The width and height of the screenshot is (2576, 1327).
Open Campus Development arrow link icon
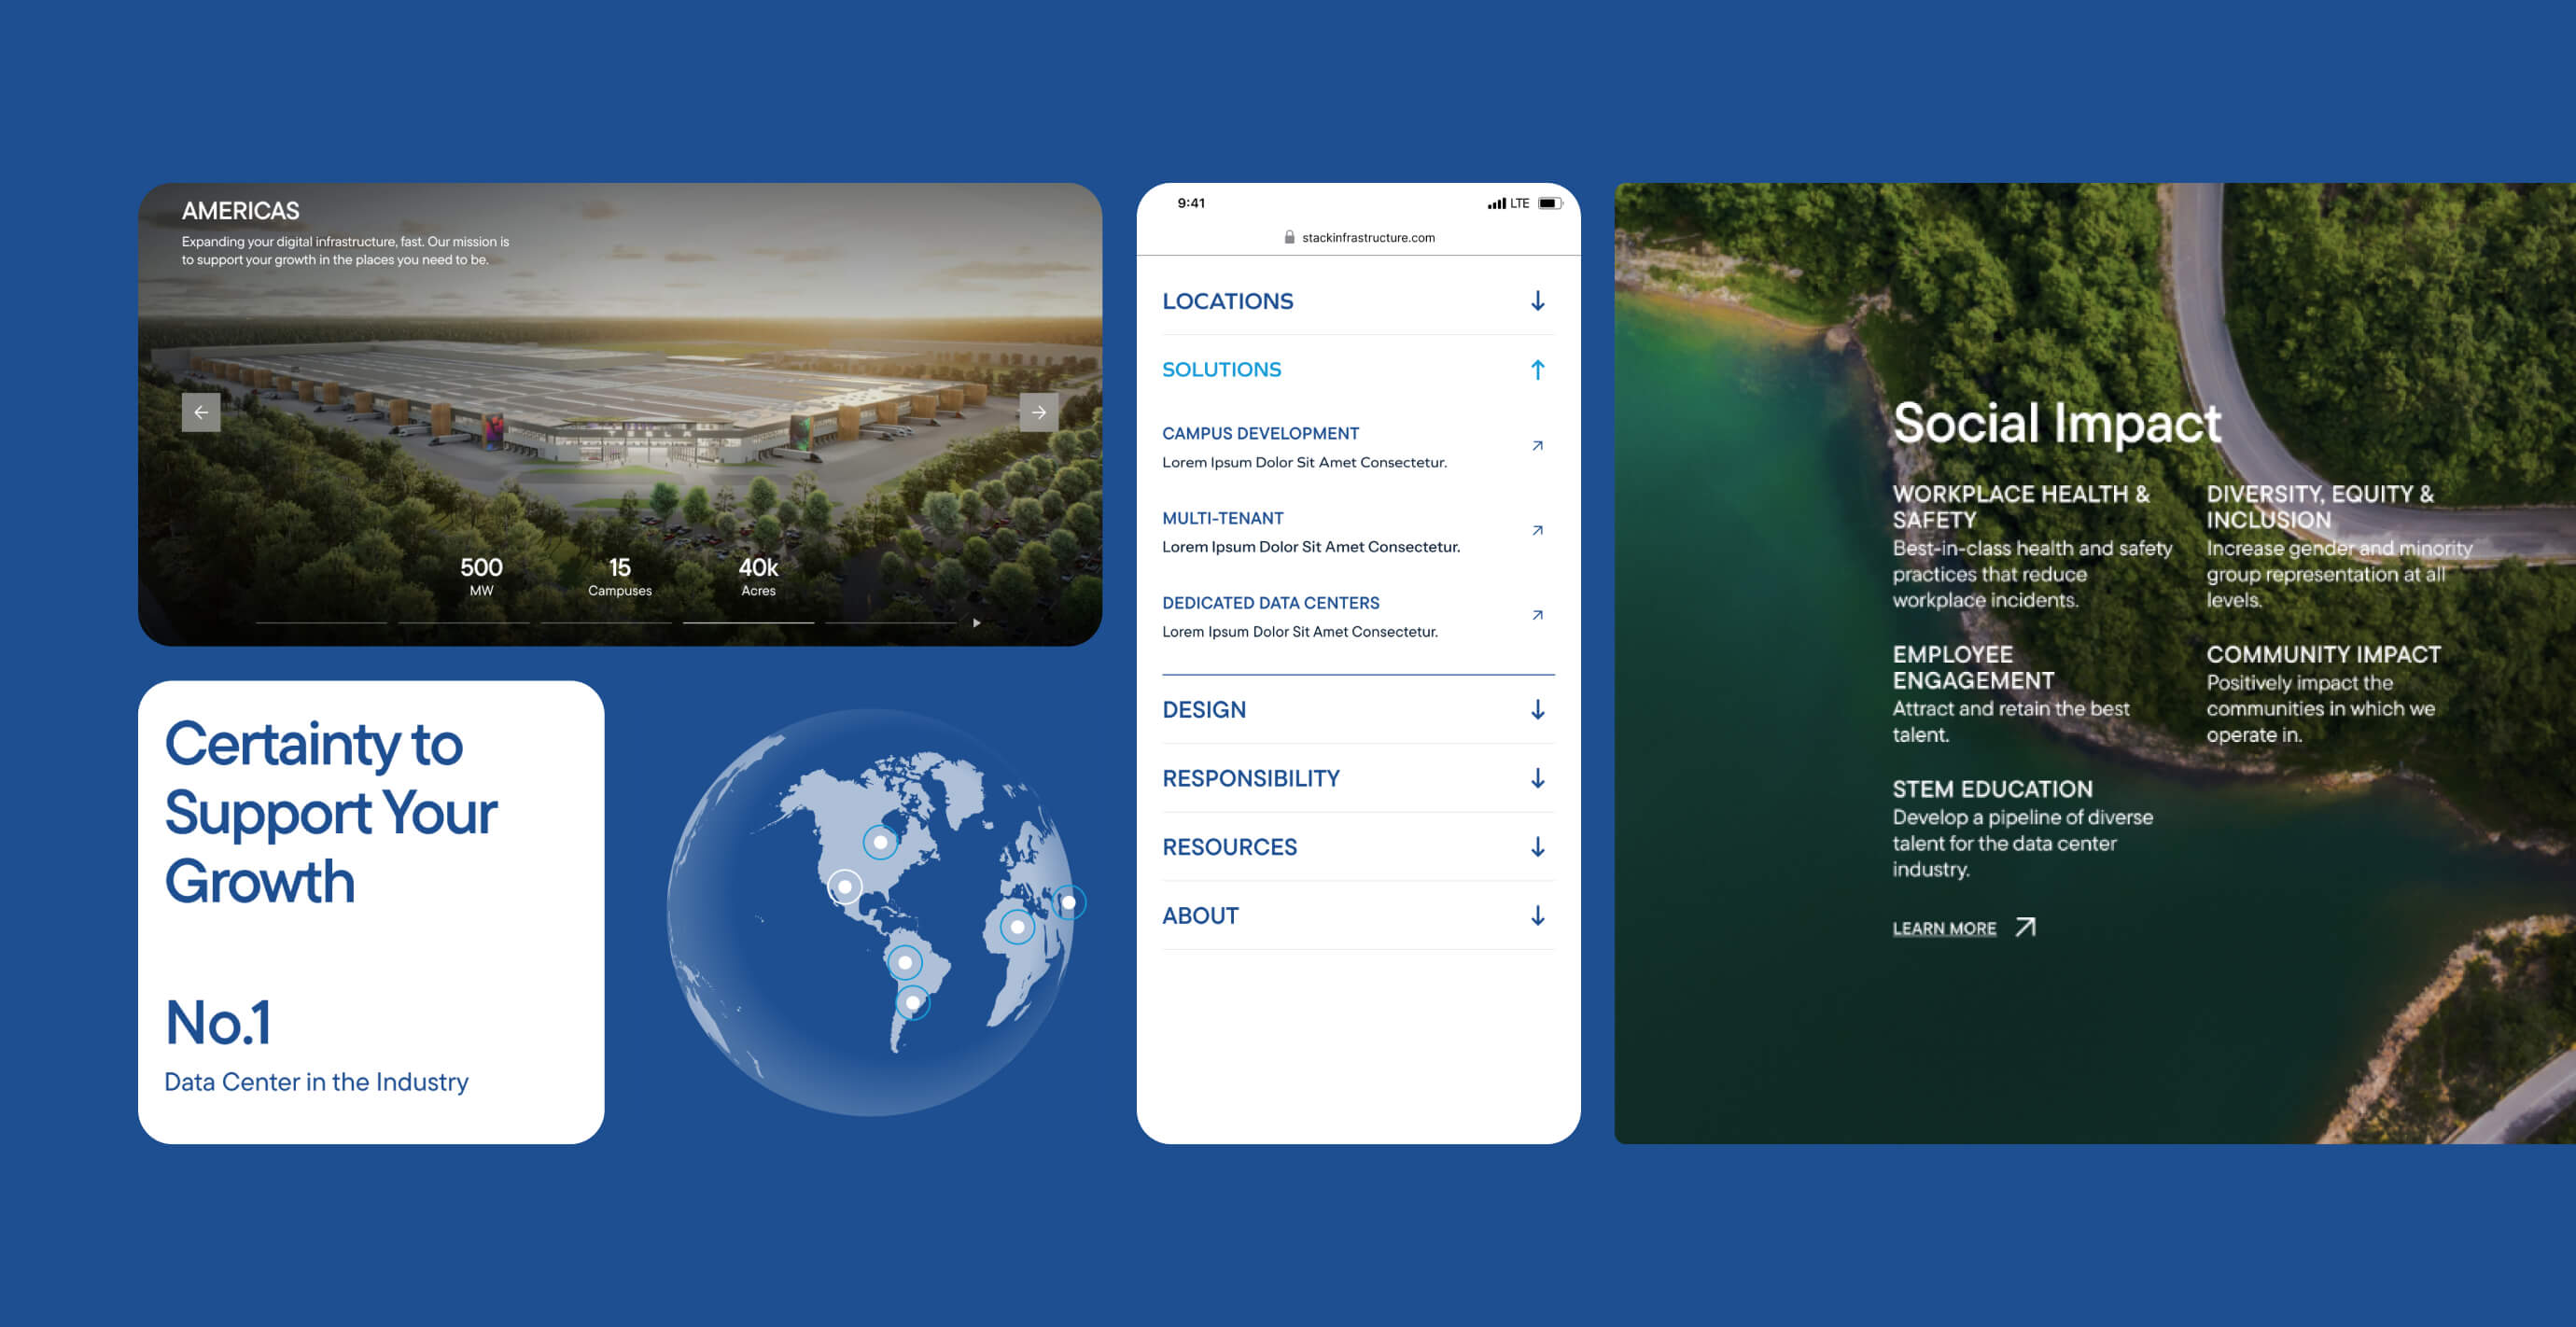pyautogui.click(x=1537, y=446)
